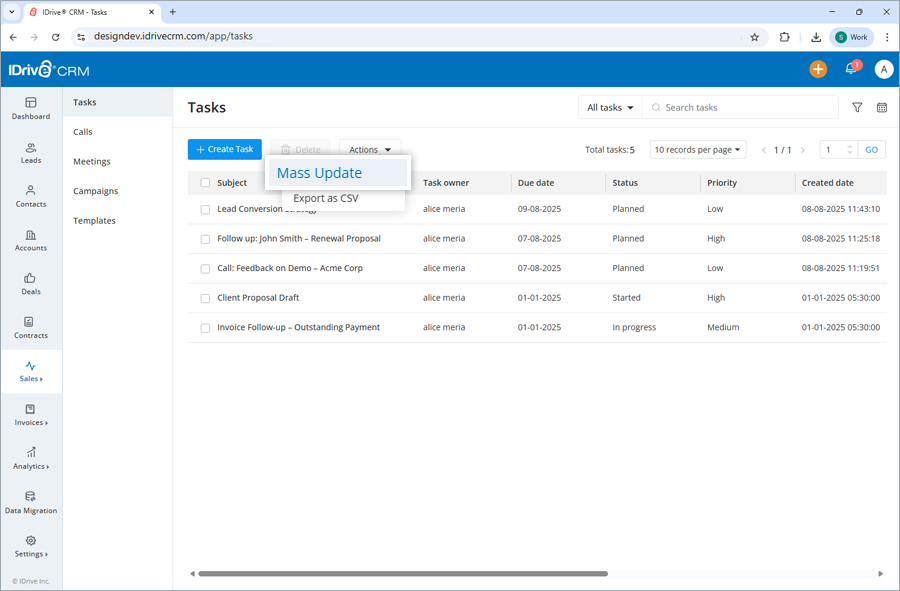Toggle the select-all tasks checkbox
Image resolution: width=900 pixels, height=591 pixels.
coord(205,183)
